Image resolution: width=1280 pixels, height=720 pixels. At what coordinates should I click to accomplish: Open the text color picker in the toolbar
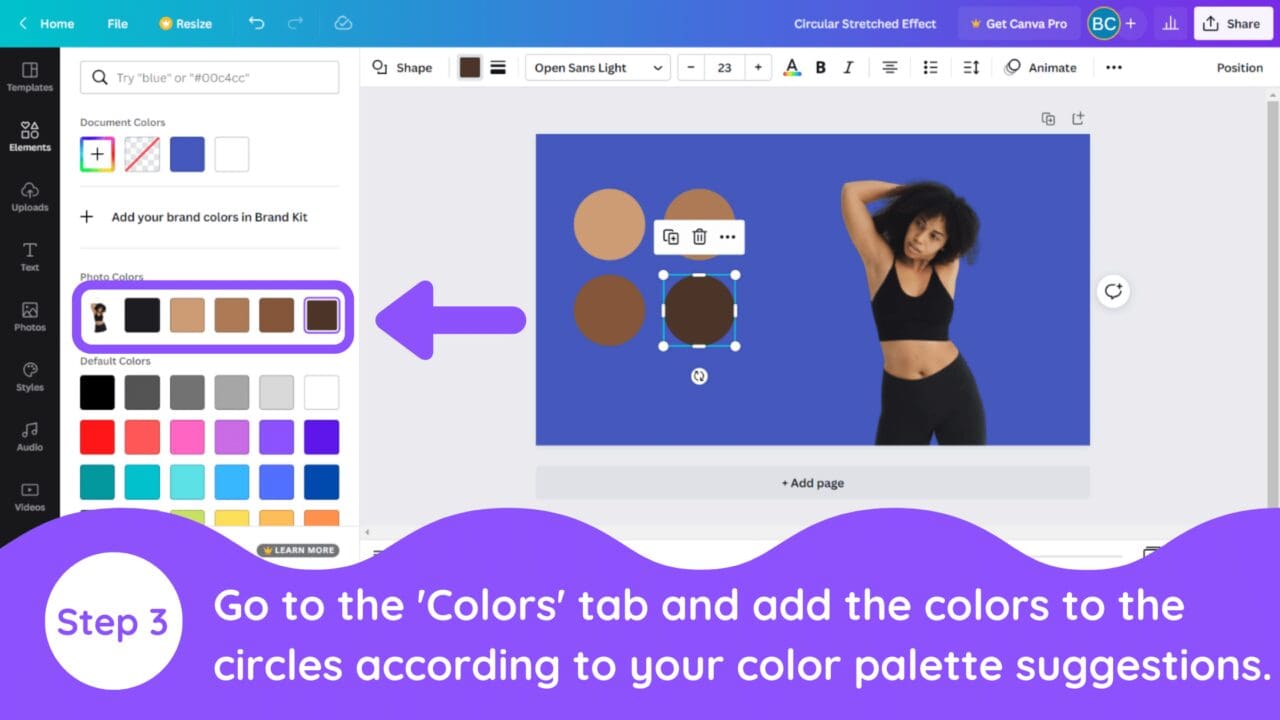[791, 67]
